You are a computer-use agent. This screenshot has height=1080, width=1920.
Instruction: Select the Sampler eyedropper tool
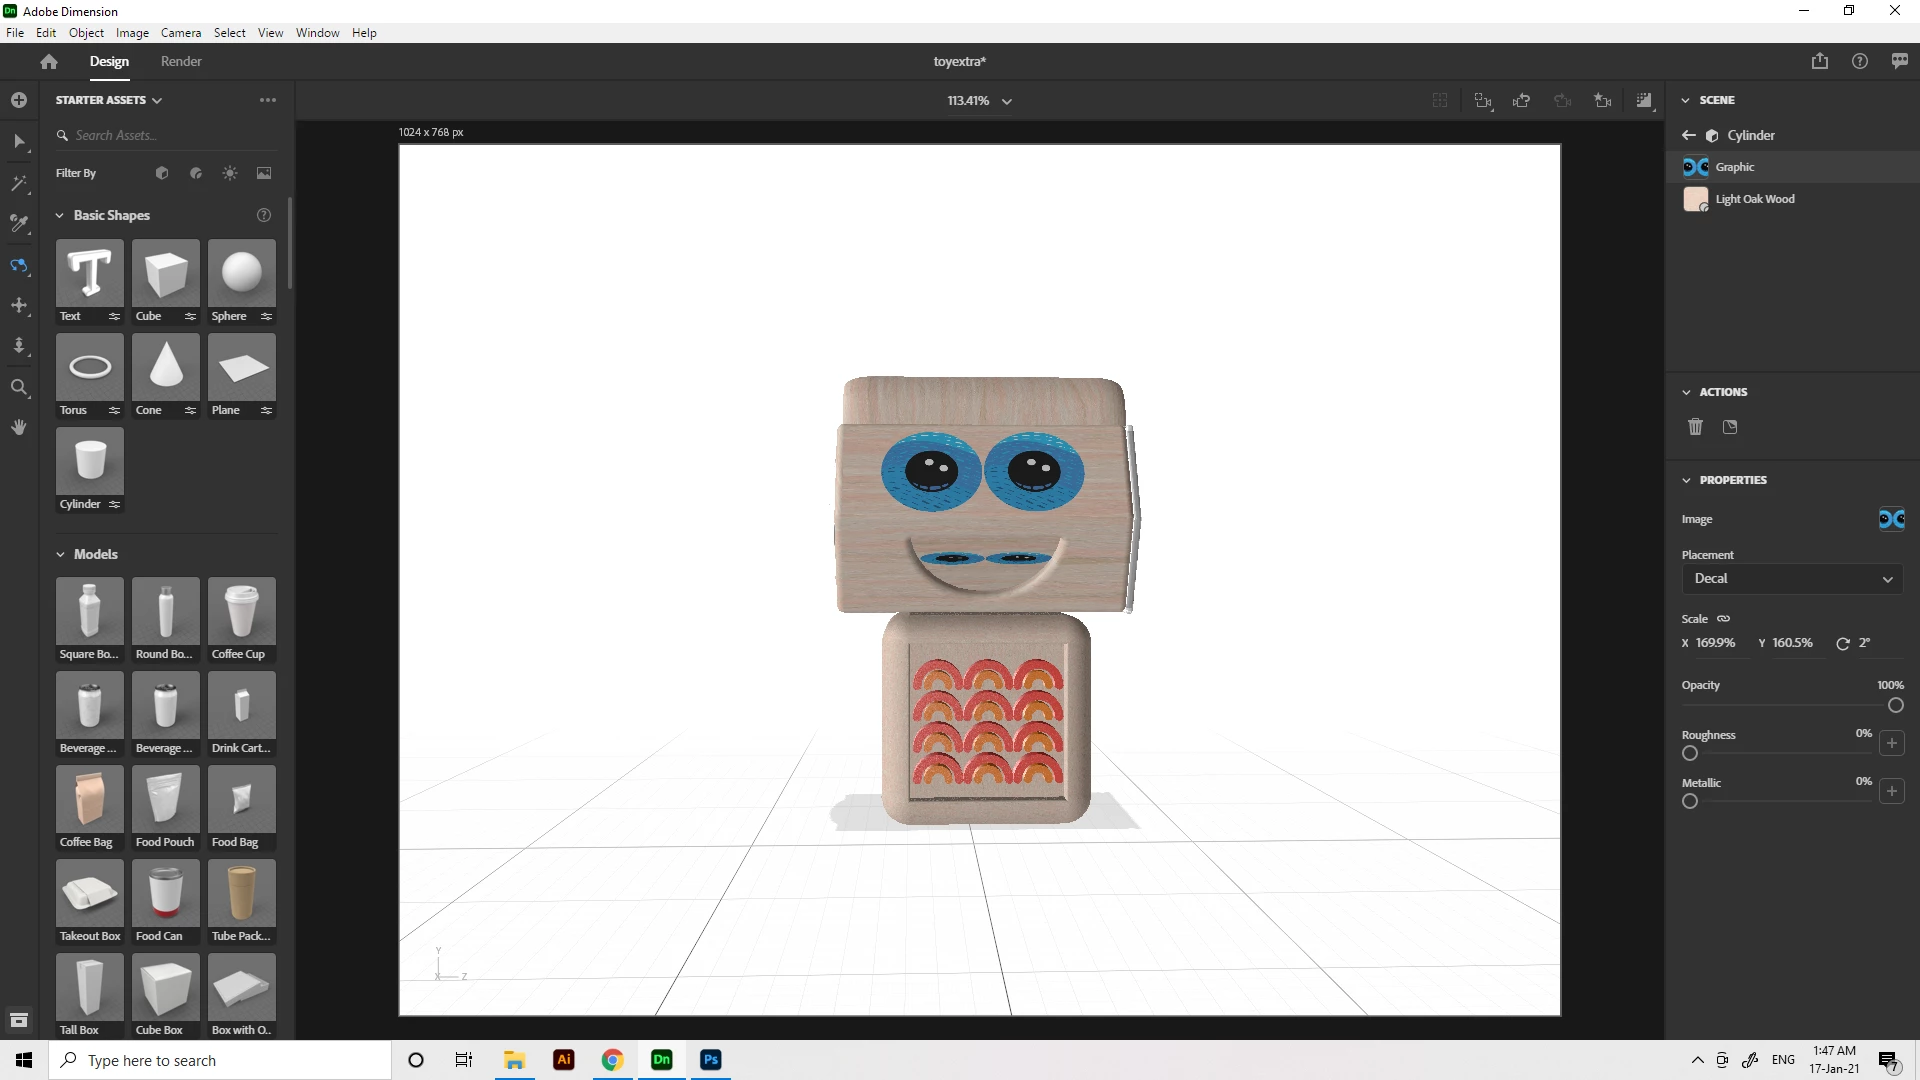[x=19, y=223]
